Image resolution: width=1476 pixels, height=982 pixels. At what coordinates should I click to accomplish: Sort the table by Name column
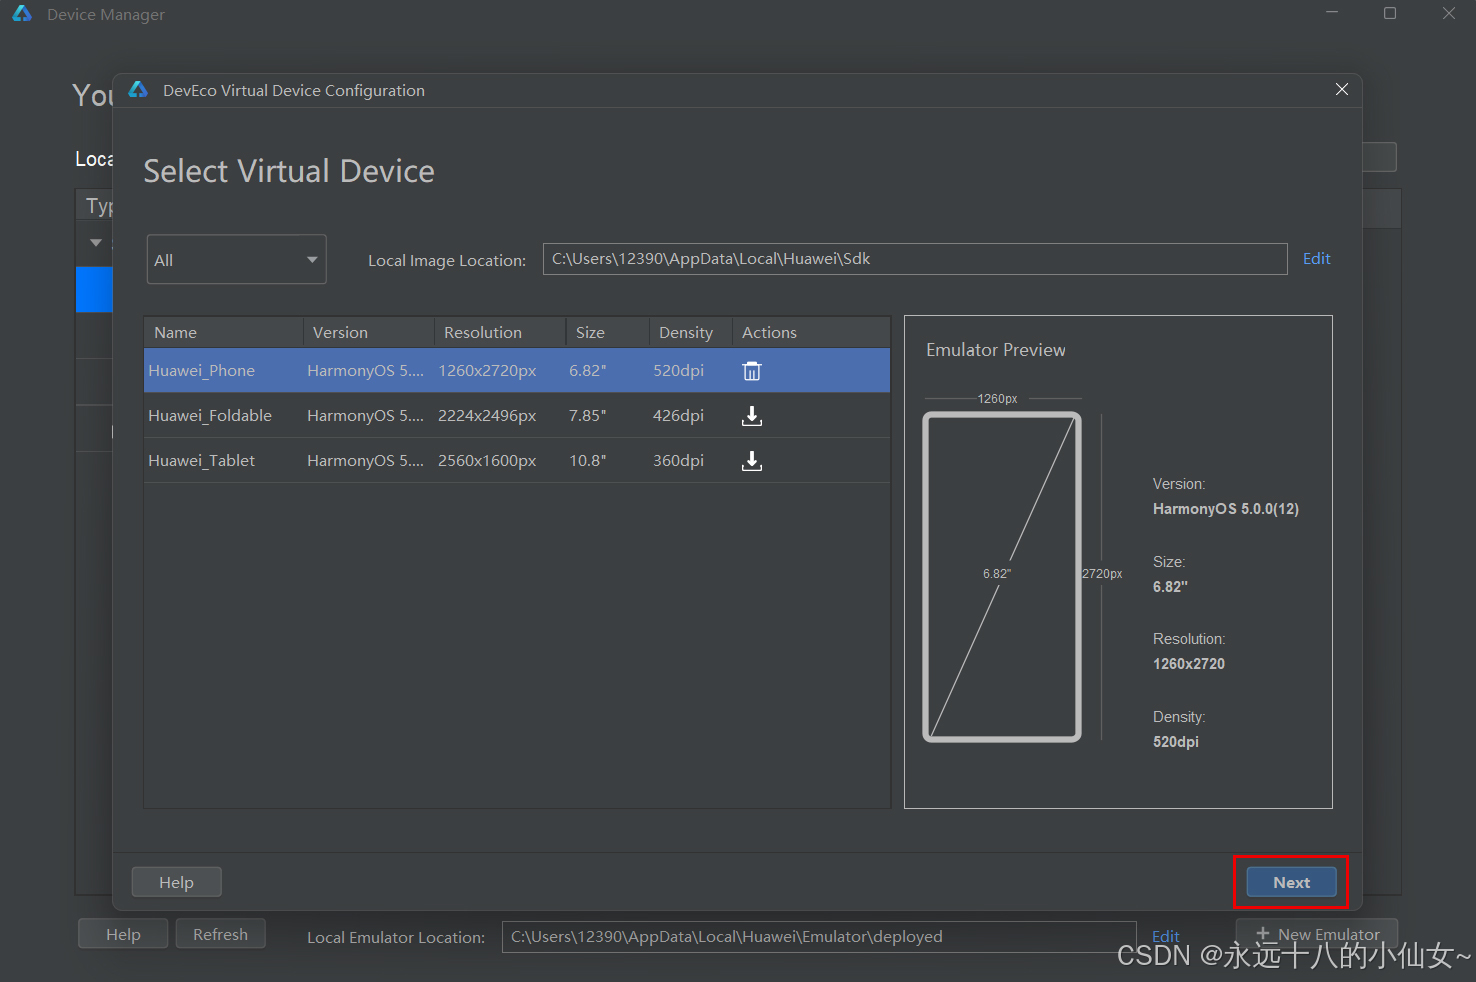[223, 332]
